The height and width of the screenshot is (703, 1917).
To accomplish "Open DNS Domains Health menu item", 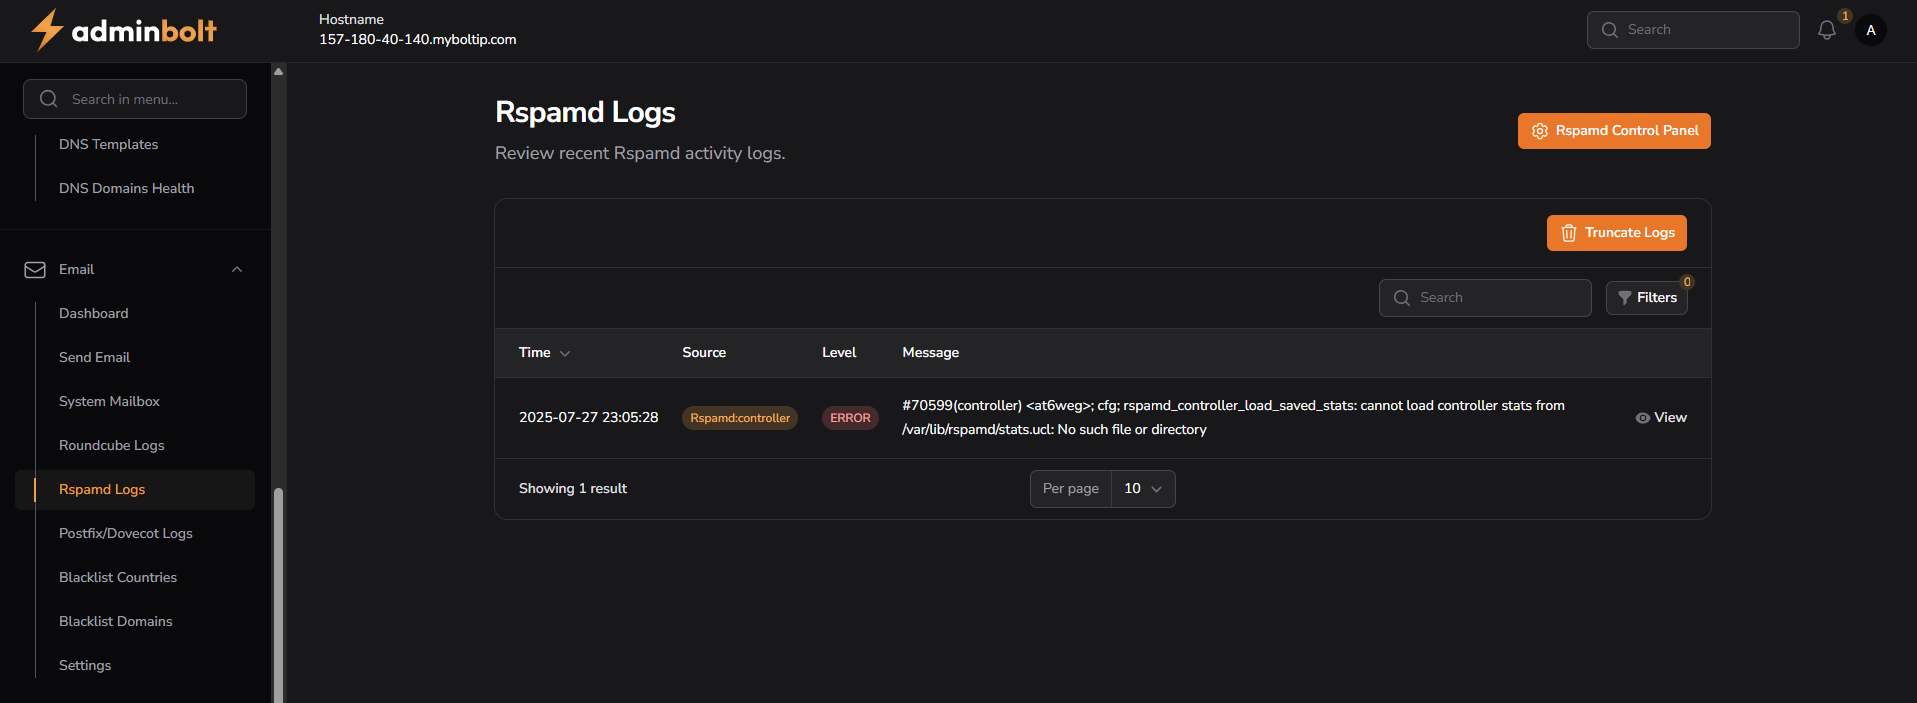I will pos(126,188).
